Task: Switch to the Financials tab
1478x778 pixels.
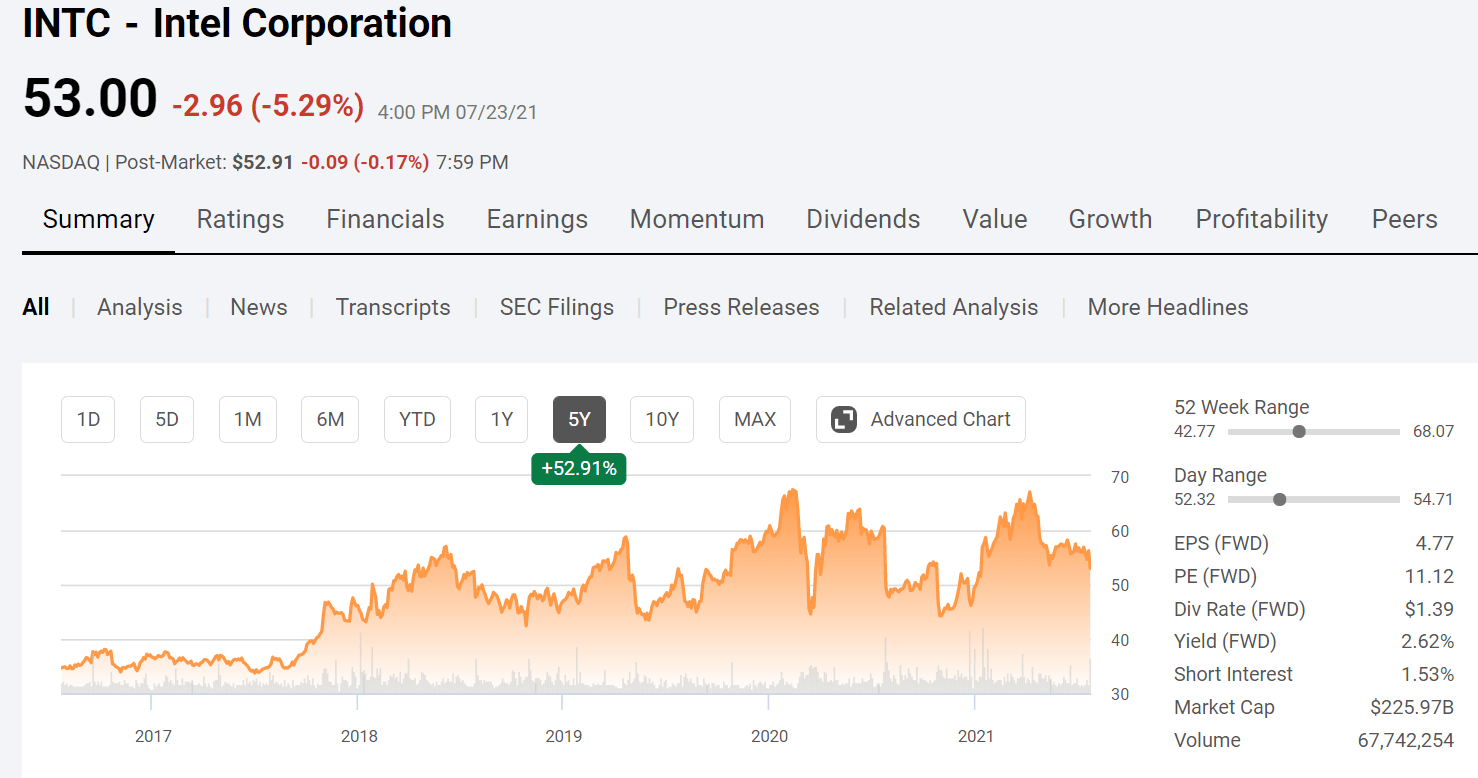Action: [x=385, y=219]
